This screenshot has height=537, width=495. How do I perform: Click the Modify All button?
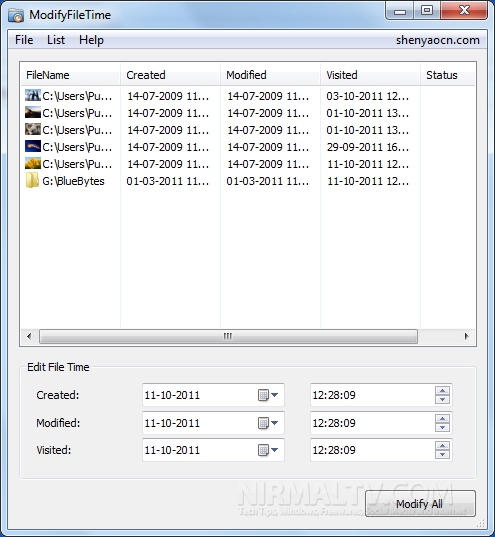point(420,503)
